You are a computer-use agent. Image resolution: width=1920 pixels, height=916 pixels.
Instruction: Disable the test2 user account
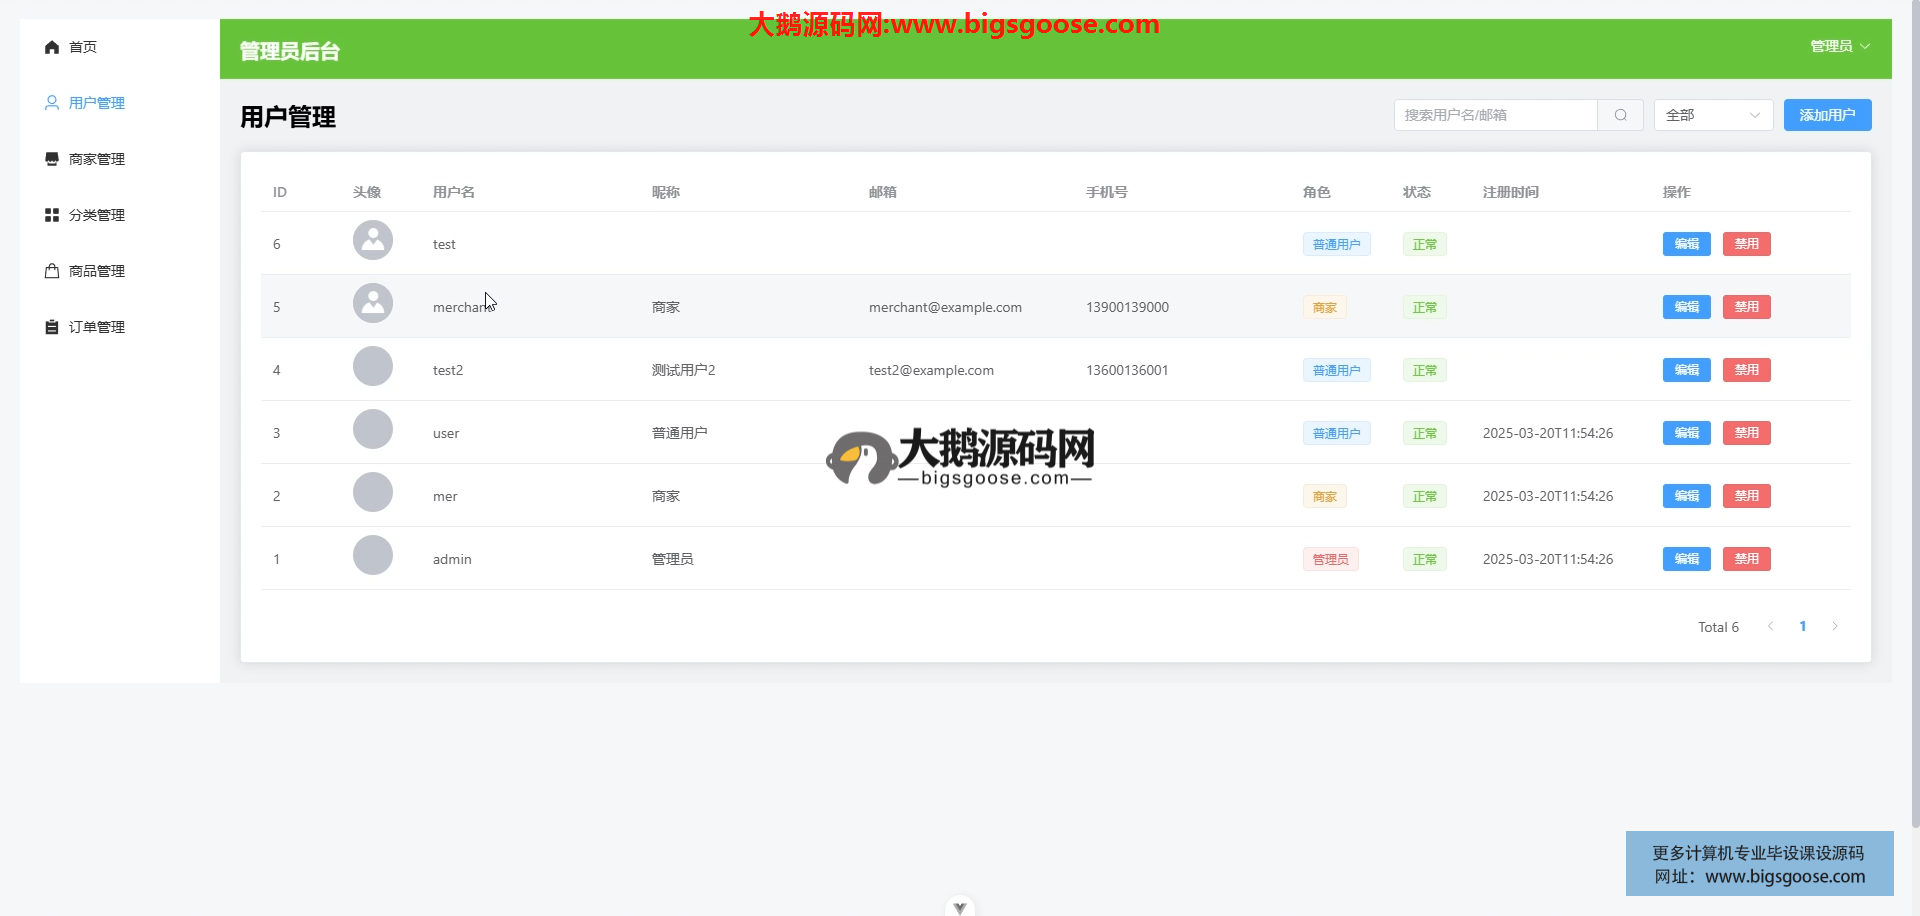click(x=1746, y=370)
